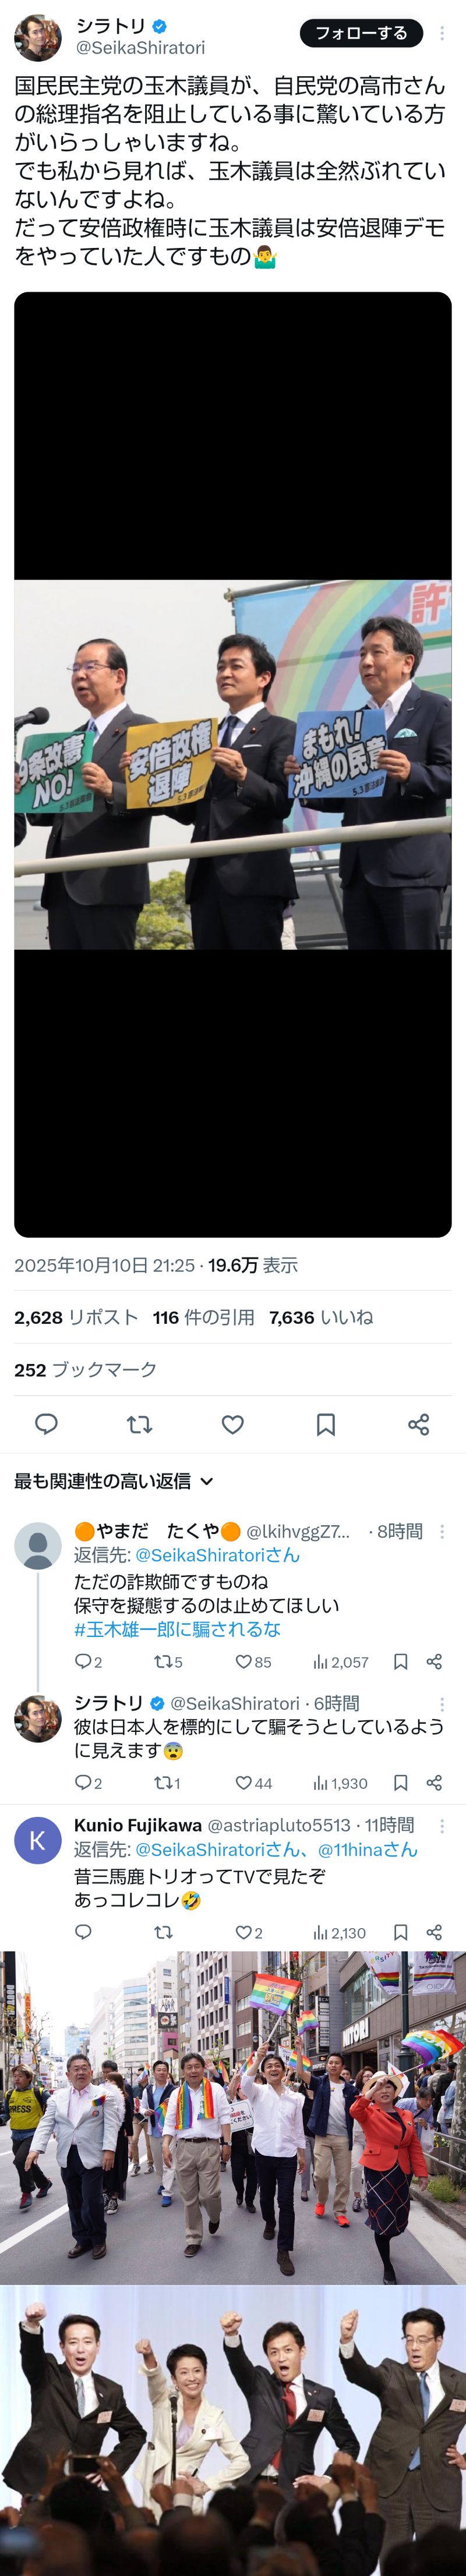This screenshot has width=466, height=2576.
Task: Share シラトリ's reply showing 1,930 views
Action: tap(434, 1783)
